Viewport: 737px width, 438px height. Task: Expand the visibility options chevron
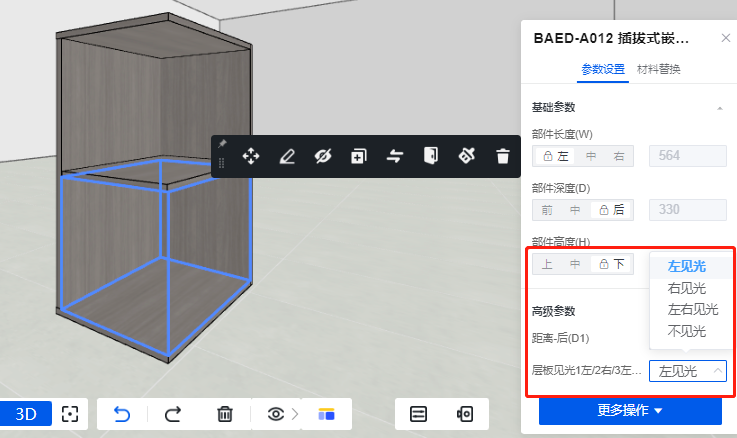(295, 414)
